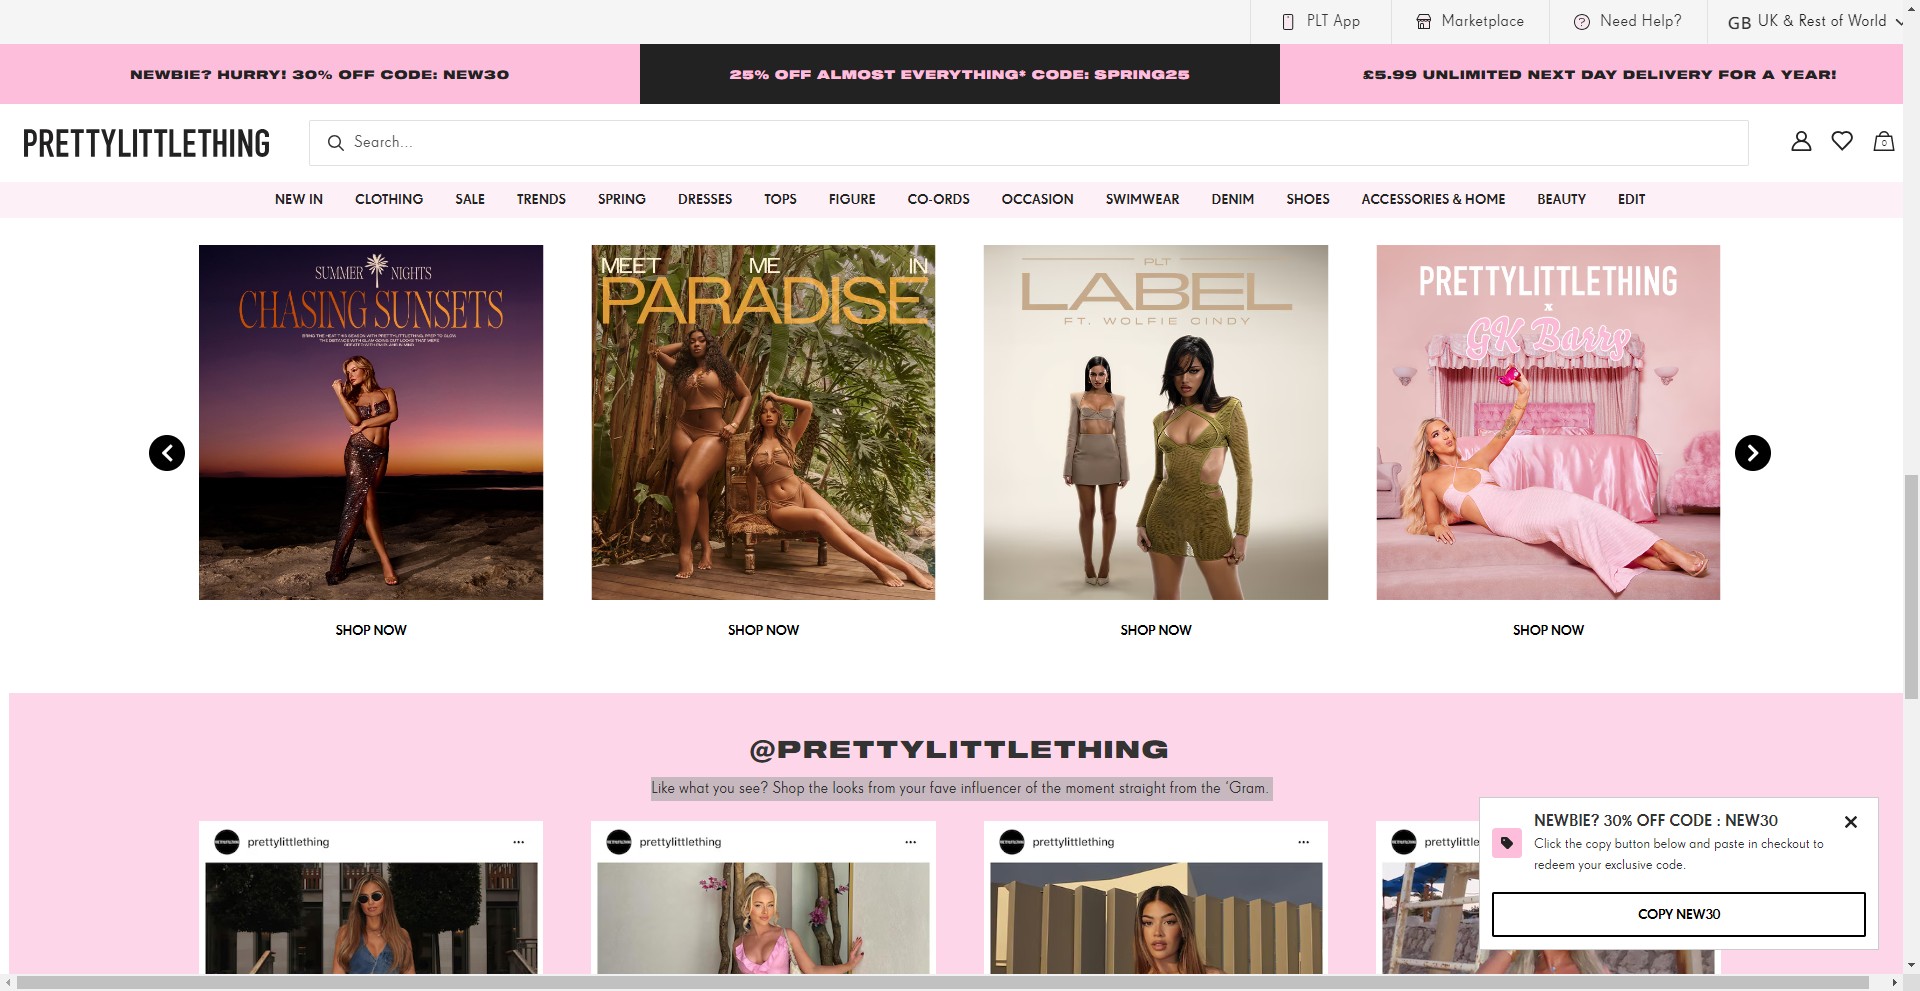The image size is (1920, 991).
Task: Click the Marketplace link
Action: (1470, 21)
